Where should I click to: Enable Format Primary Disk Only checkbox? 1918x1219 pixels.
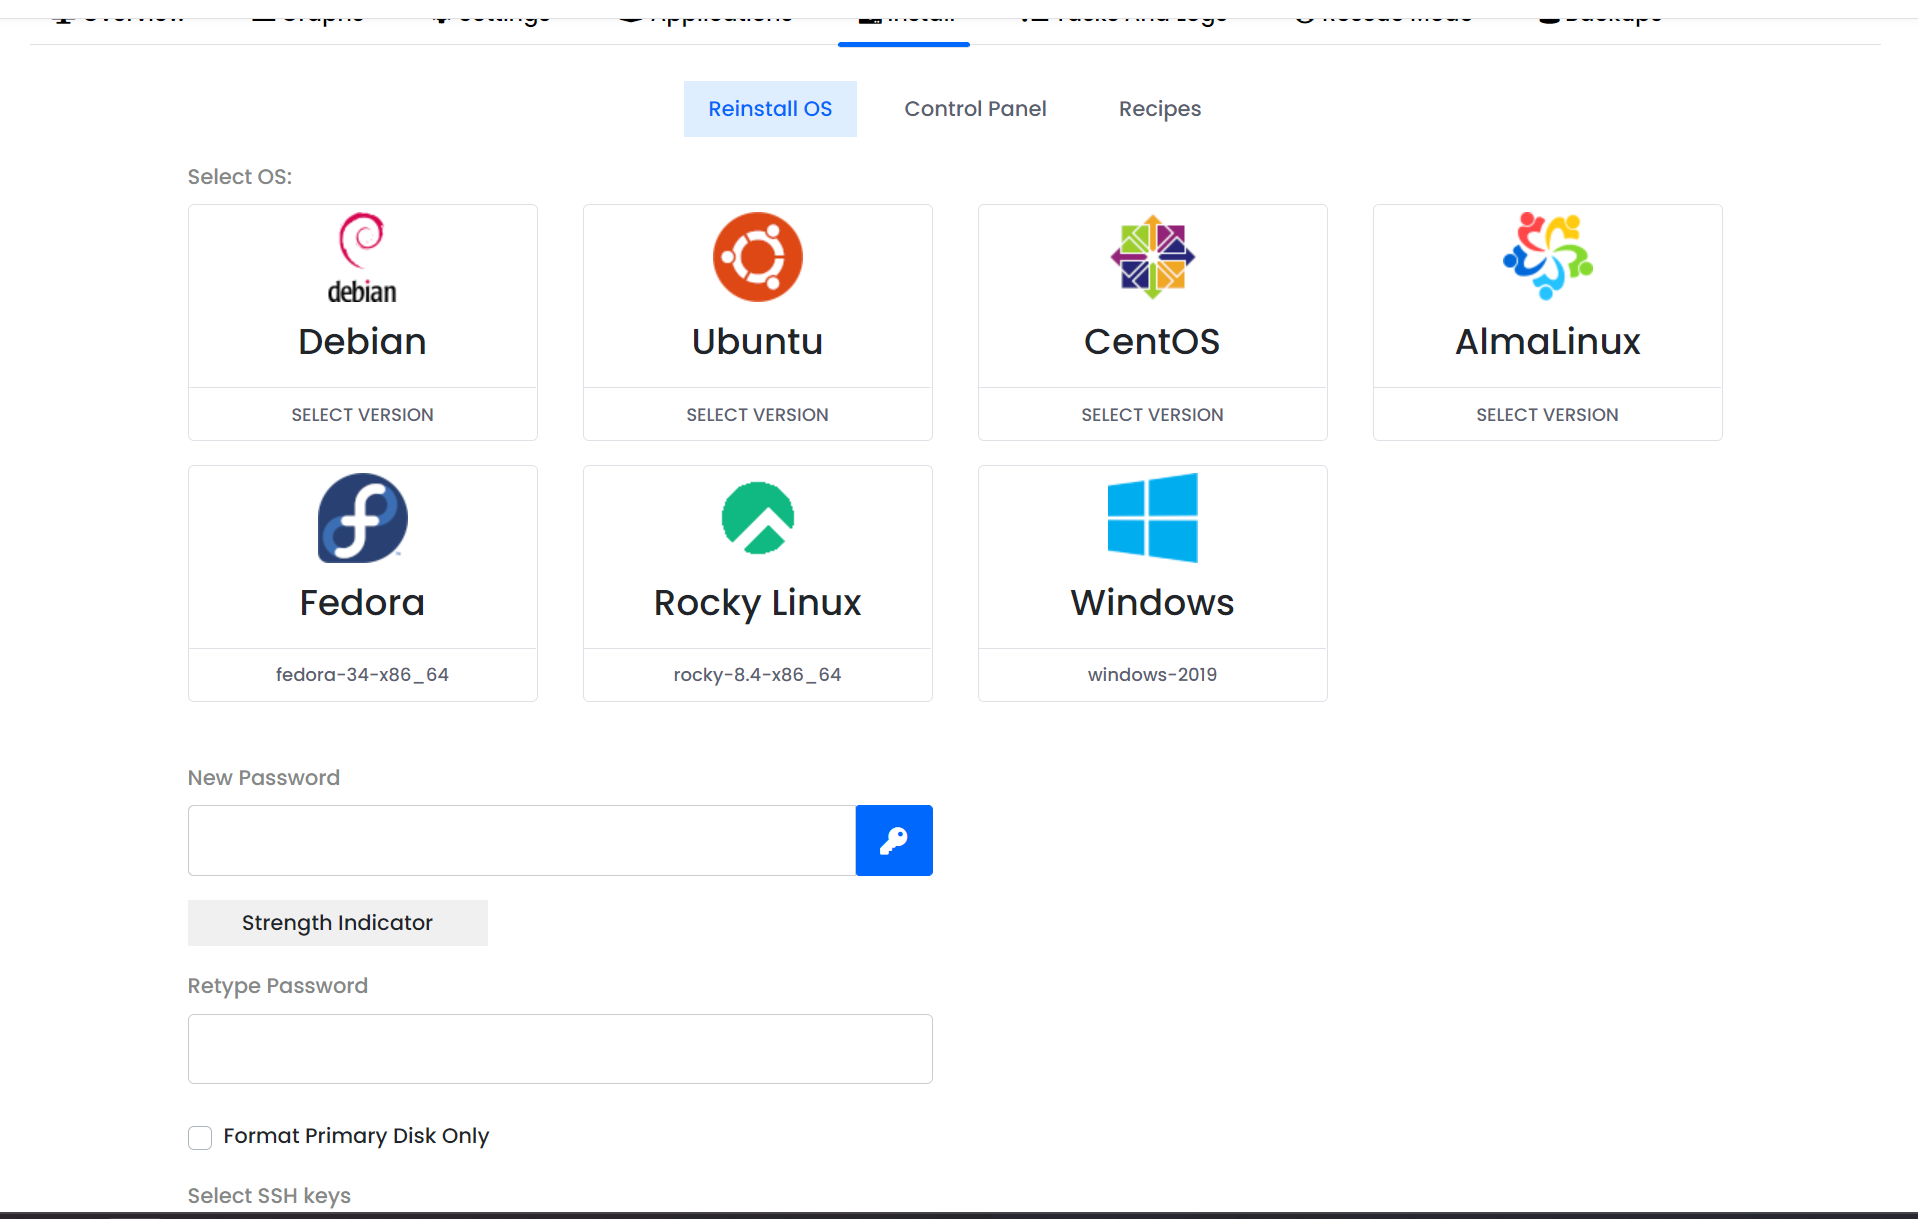click(x=200, y=1137)
